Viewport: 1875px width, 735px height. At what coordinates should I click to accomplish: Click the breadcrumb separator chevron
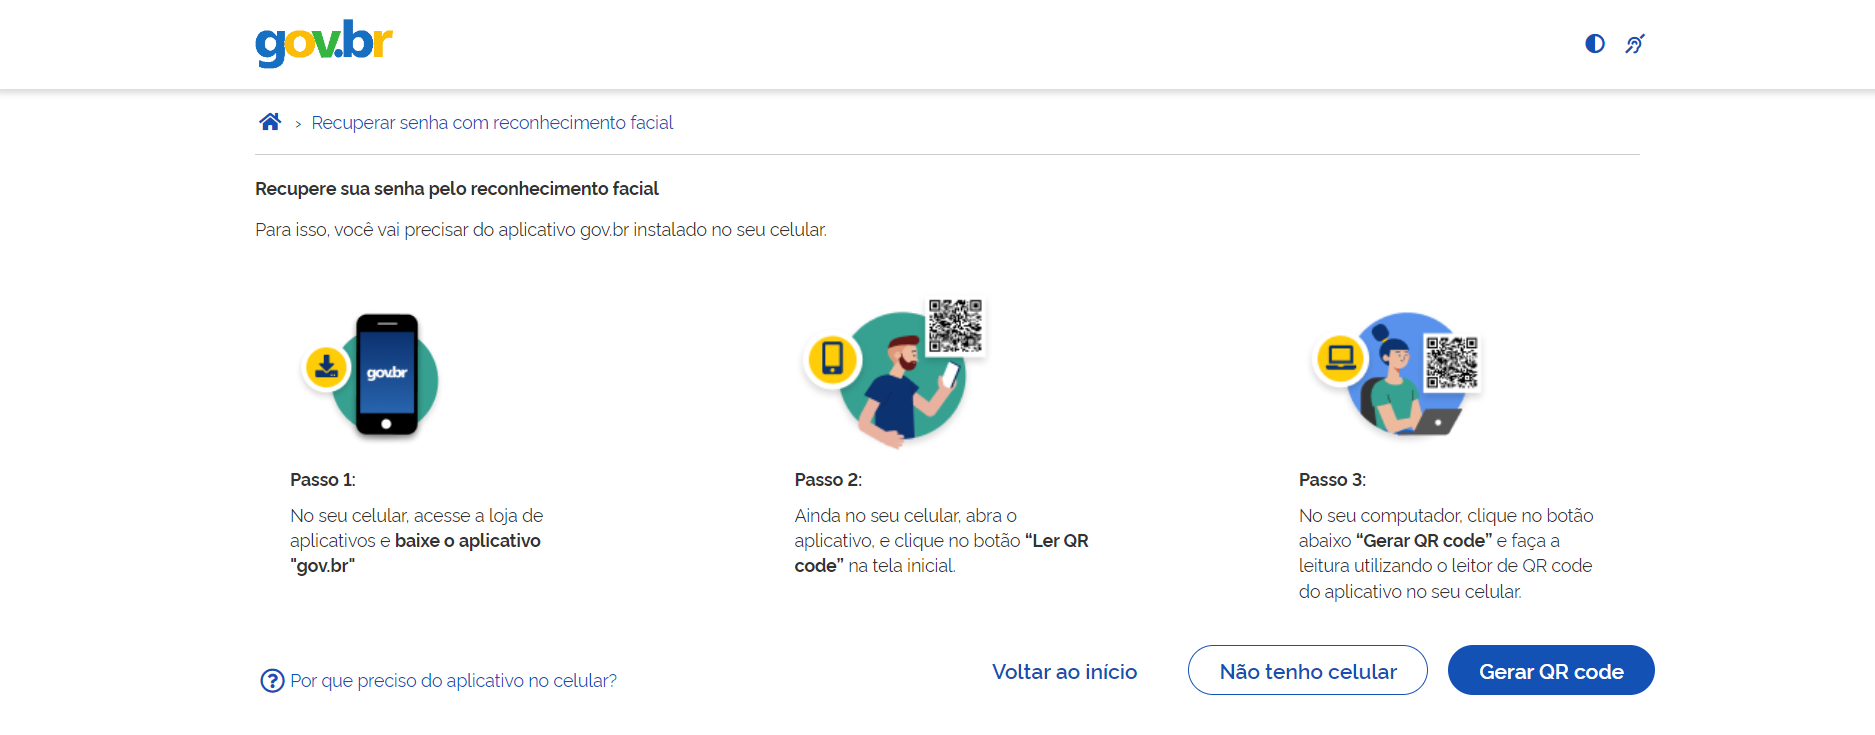(298, 124)
